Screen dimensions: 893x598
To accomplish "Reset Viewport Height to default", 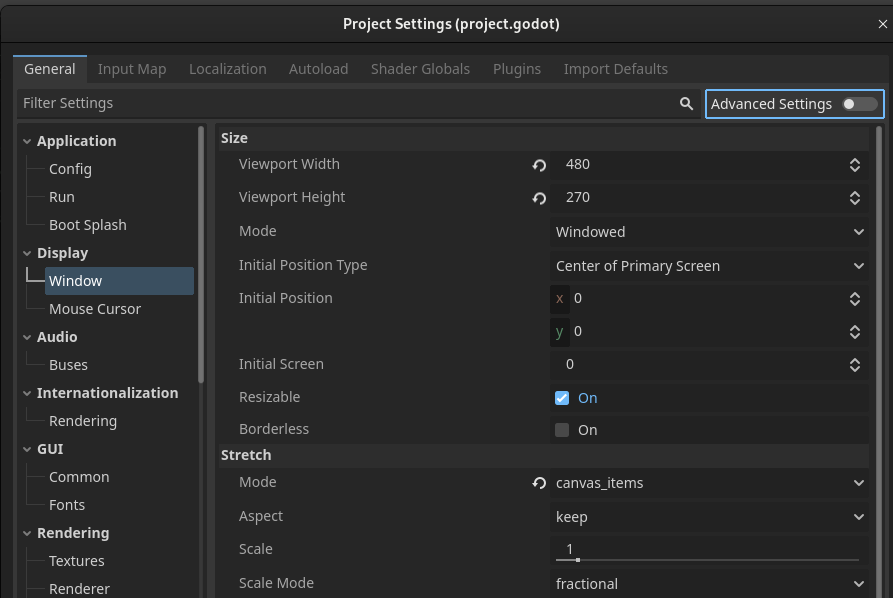I will pyautogui.click(x=539, y=198).
